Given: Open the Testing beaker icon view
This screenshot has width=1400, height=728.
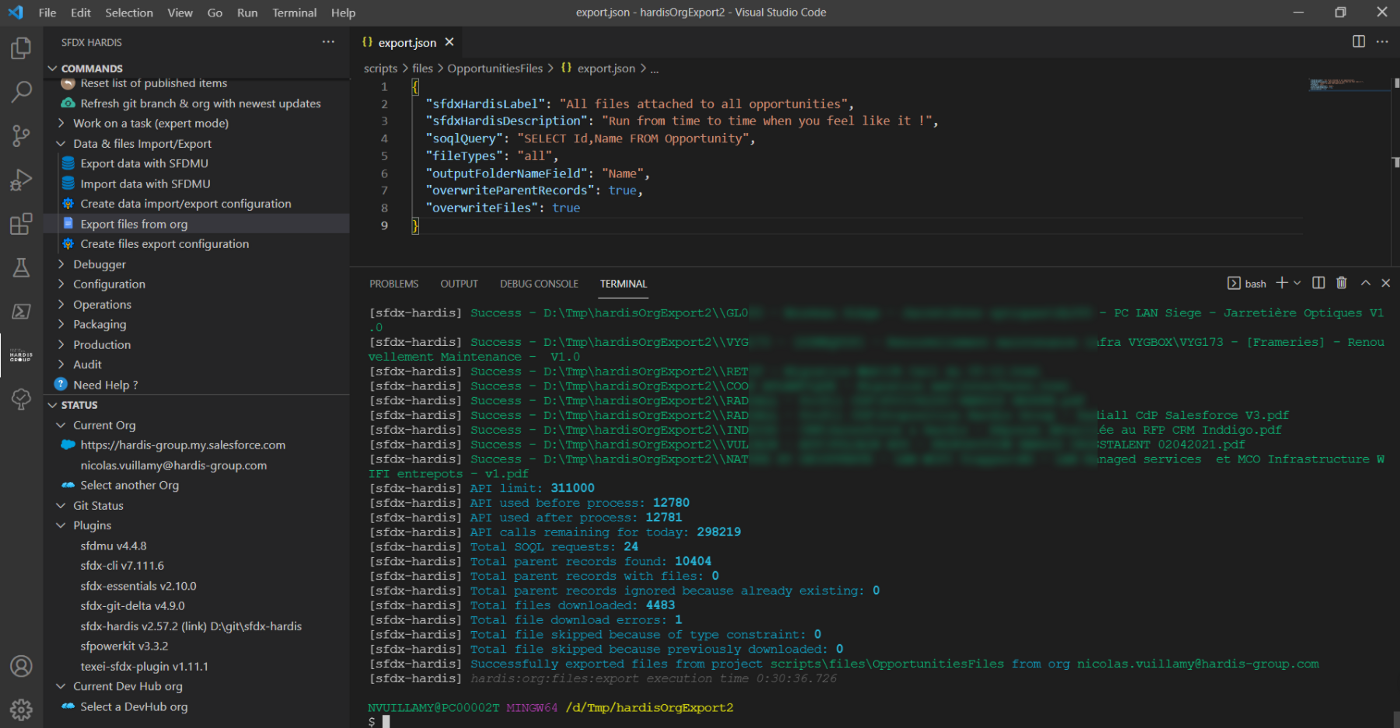Looking at the screenshot, I should (21, 268).
